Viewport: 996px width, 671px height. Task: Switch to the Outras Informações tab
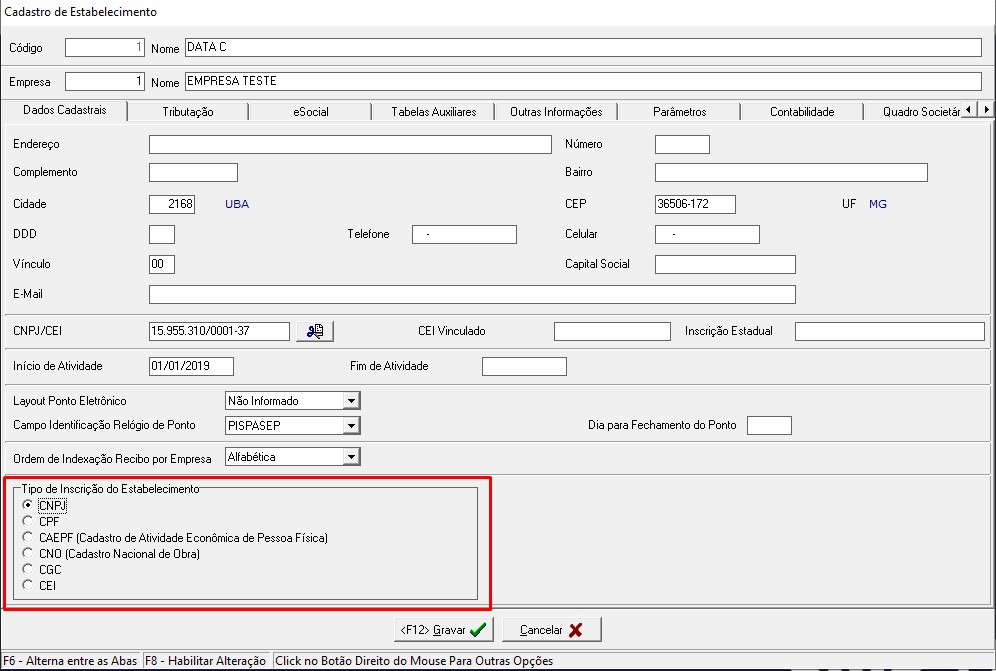tap(556, 112)
